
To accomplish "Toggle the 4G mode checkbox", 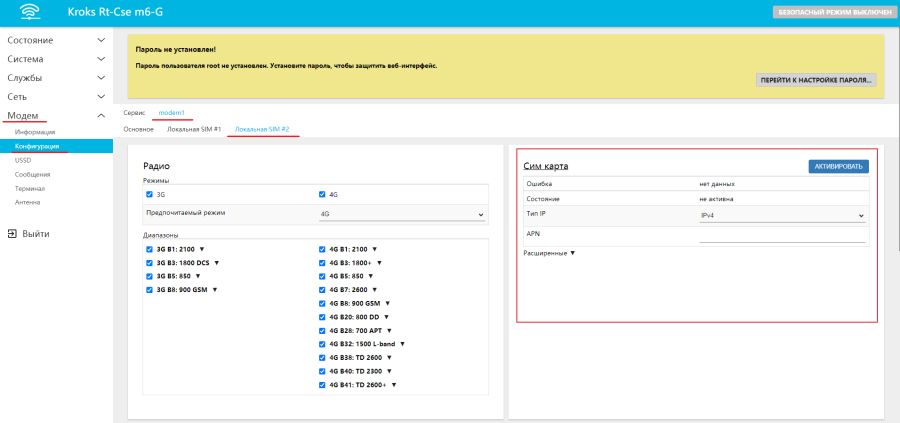I will (x=322, y=195).
